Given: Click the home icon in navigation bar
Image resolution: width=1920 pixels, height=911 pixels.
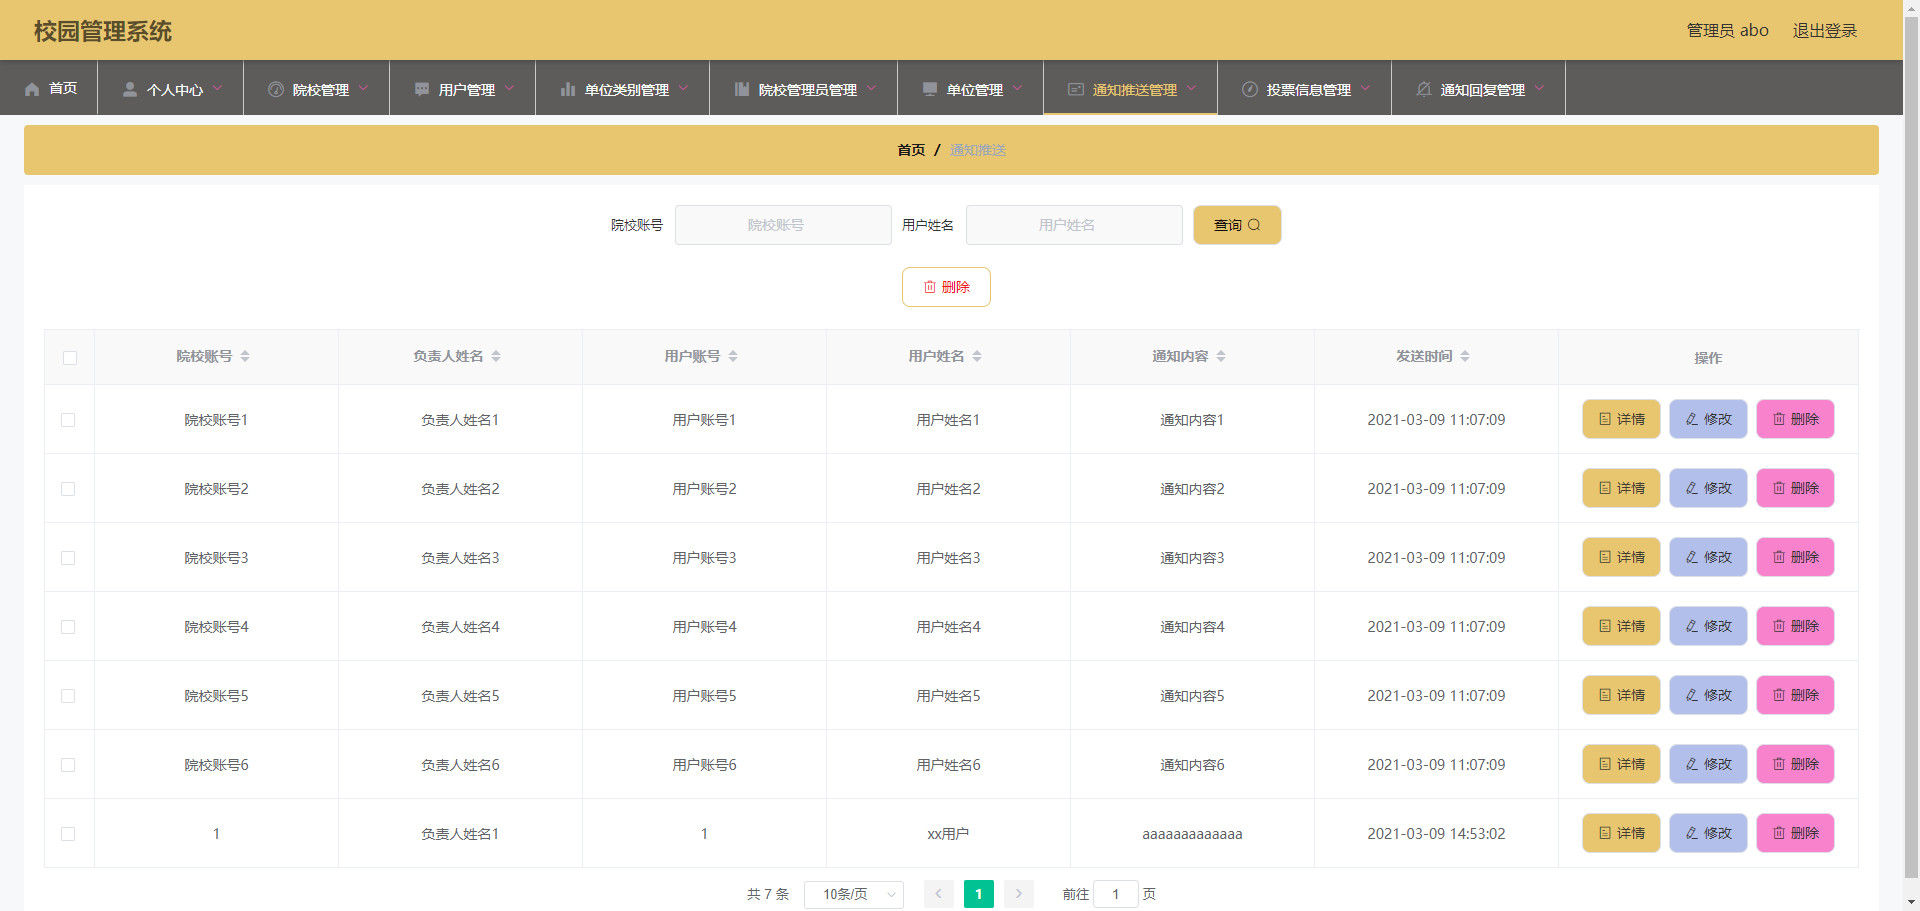Looking at the screenshot, I should [32, 89].
